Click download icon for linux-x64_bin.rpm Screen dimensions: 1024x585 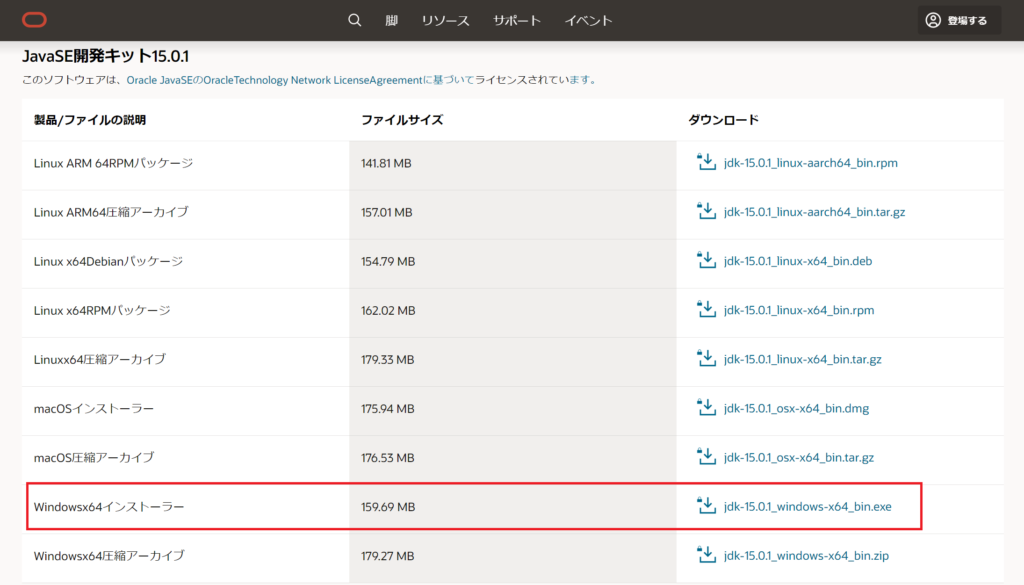(x=706, y=309)
